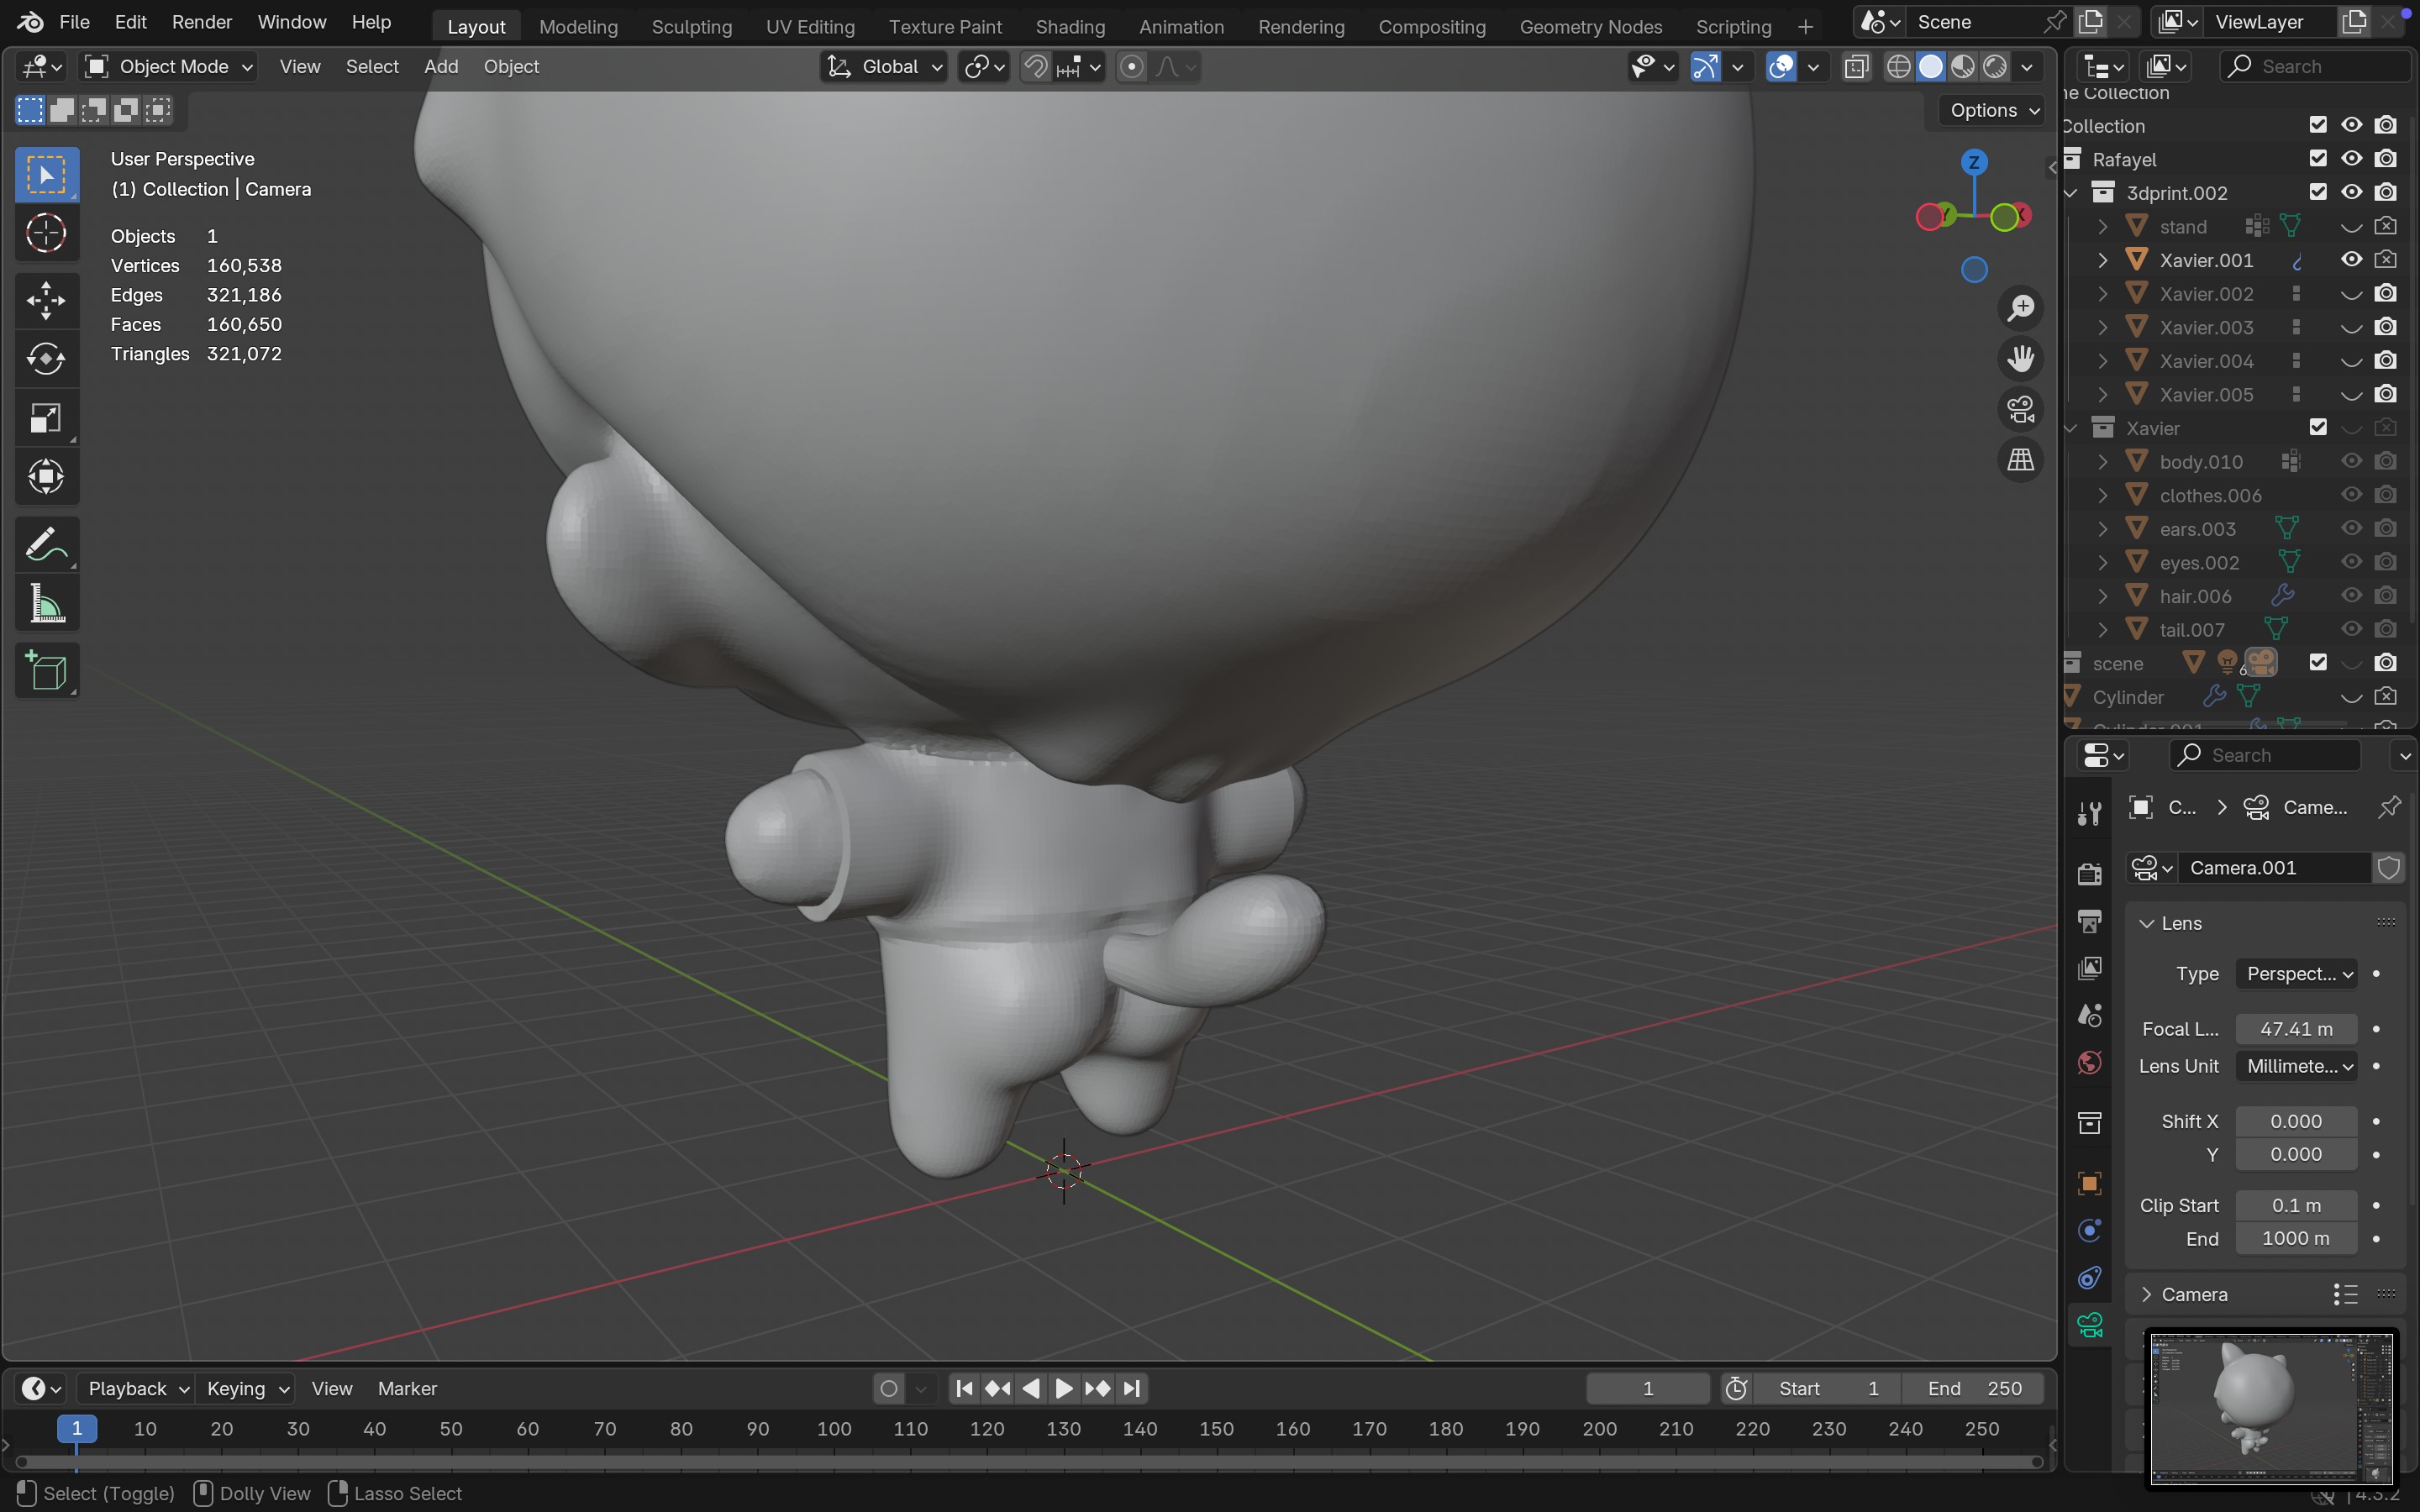Toggle viewport overlays

tap(1781, 67)
